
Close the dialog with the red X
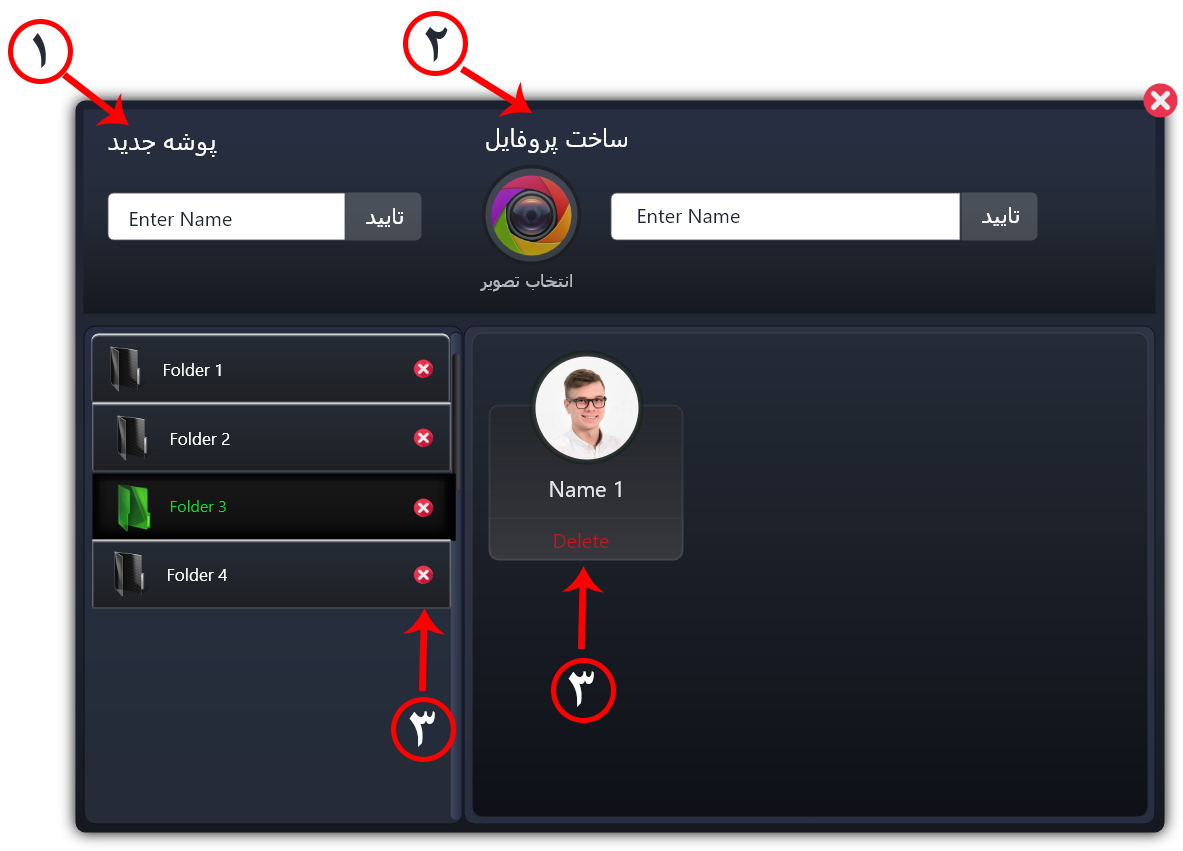pyautogui.click(x=1160, y=100)
